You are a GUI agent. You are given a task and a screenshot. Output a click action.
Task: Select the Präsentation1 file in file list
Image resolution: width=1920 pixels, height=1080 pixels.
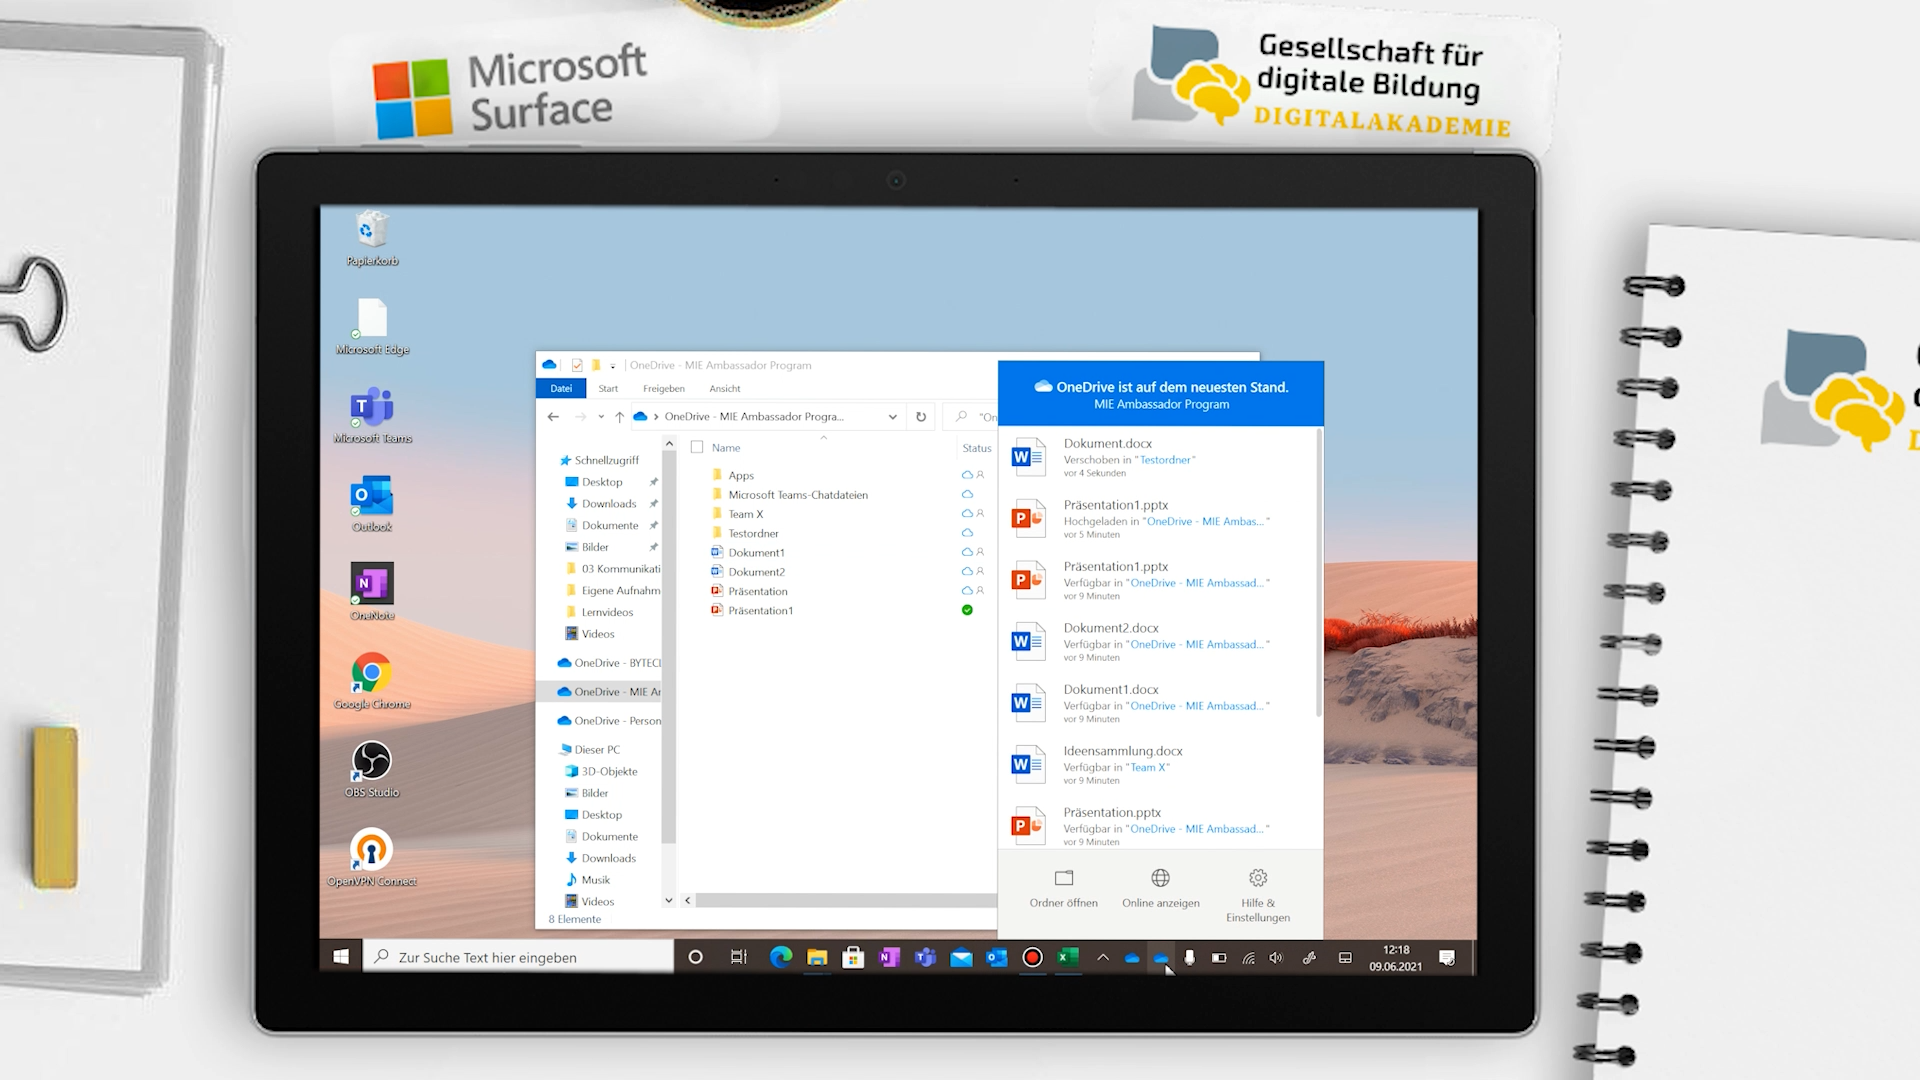(760, 610)
